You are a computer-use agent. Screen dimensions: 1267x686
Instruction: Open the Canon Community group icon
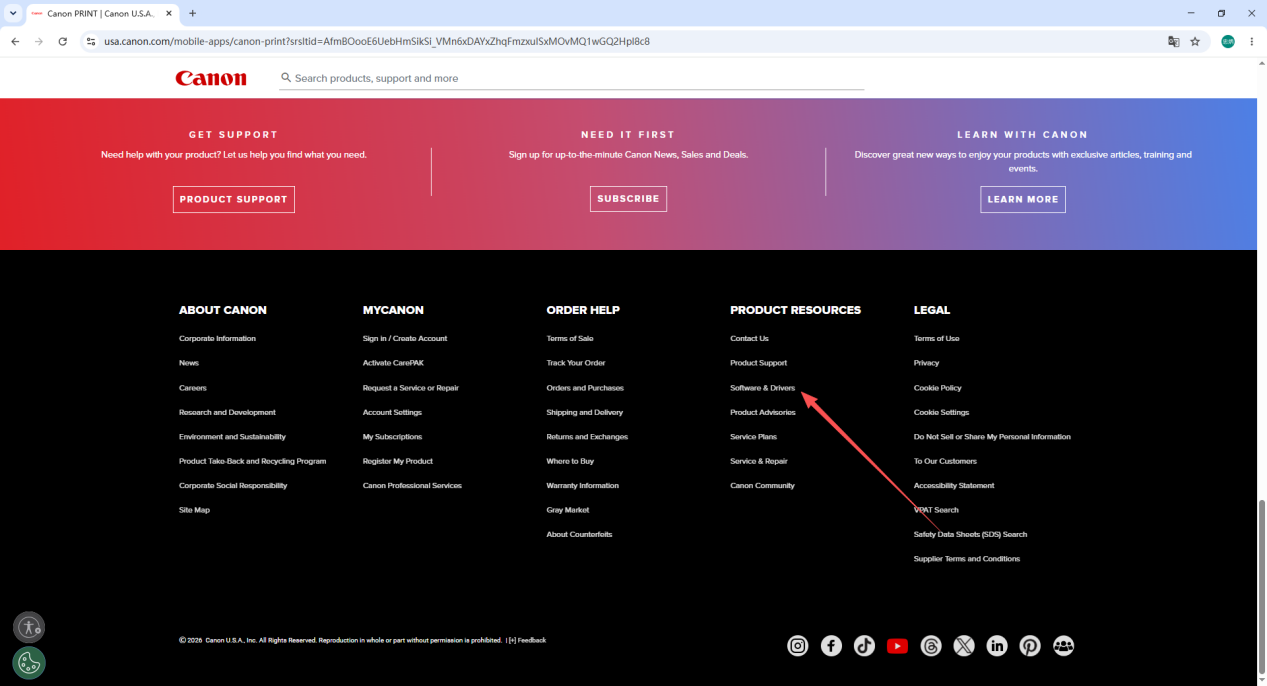click(x=1063, y=646)
